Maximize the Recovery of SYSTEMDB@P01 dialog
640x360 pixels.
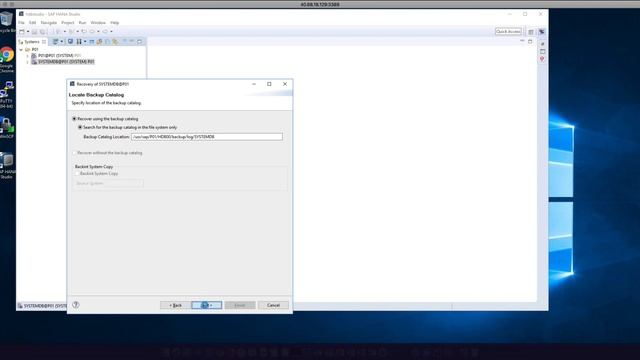(x=269, y=84)
